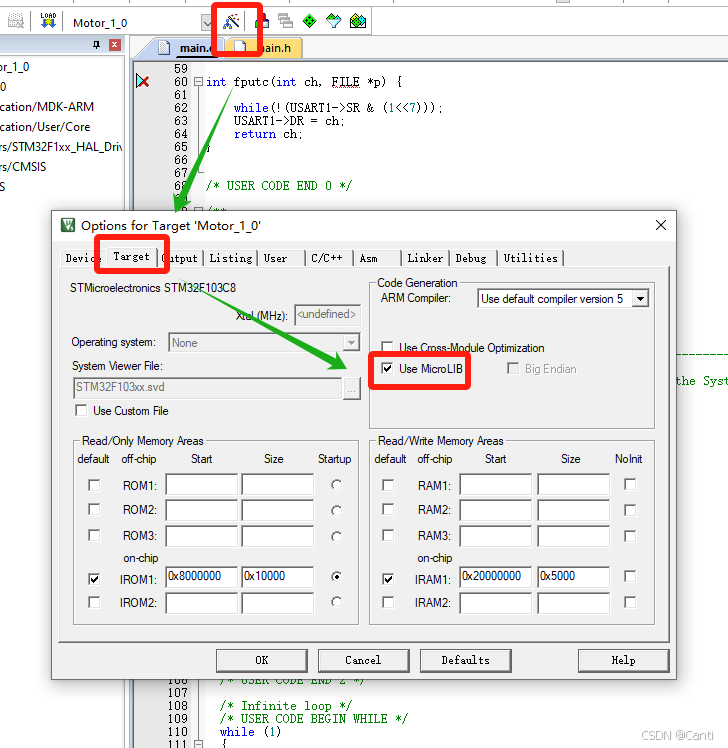Open File Extensions, Books and Environment icon
Image resolution: width=728 pixels, height=748 pixels.
point(262,21)
